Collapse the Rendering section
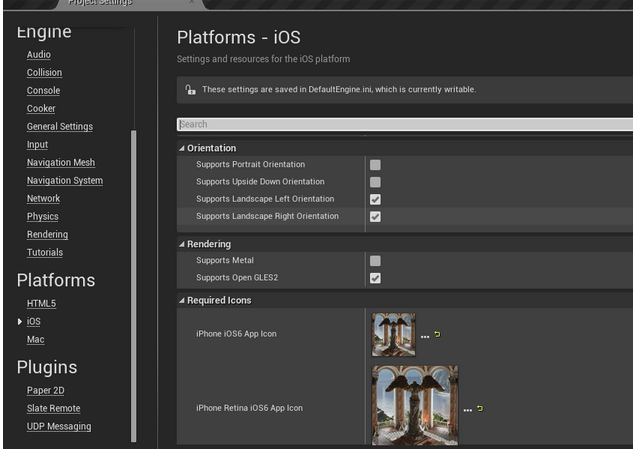The height and width of the screenshot is (450, 635). point(182,244)
